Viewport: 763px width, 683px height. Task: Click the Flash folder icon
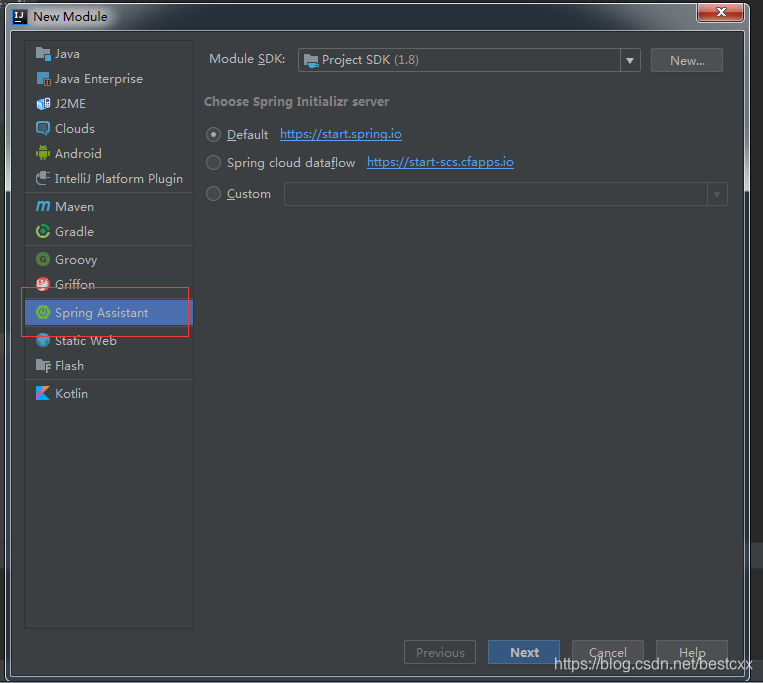[x=43, y=365]
